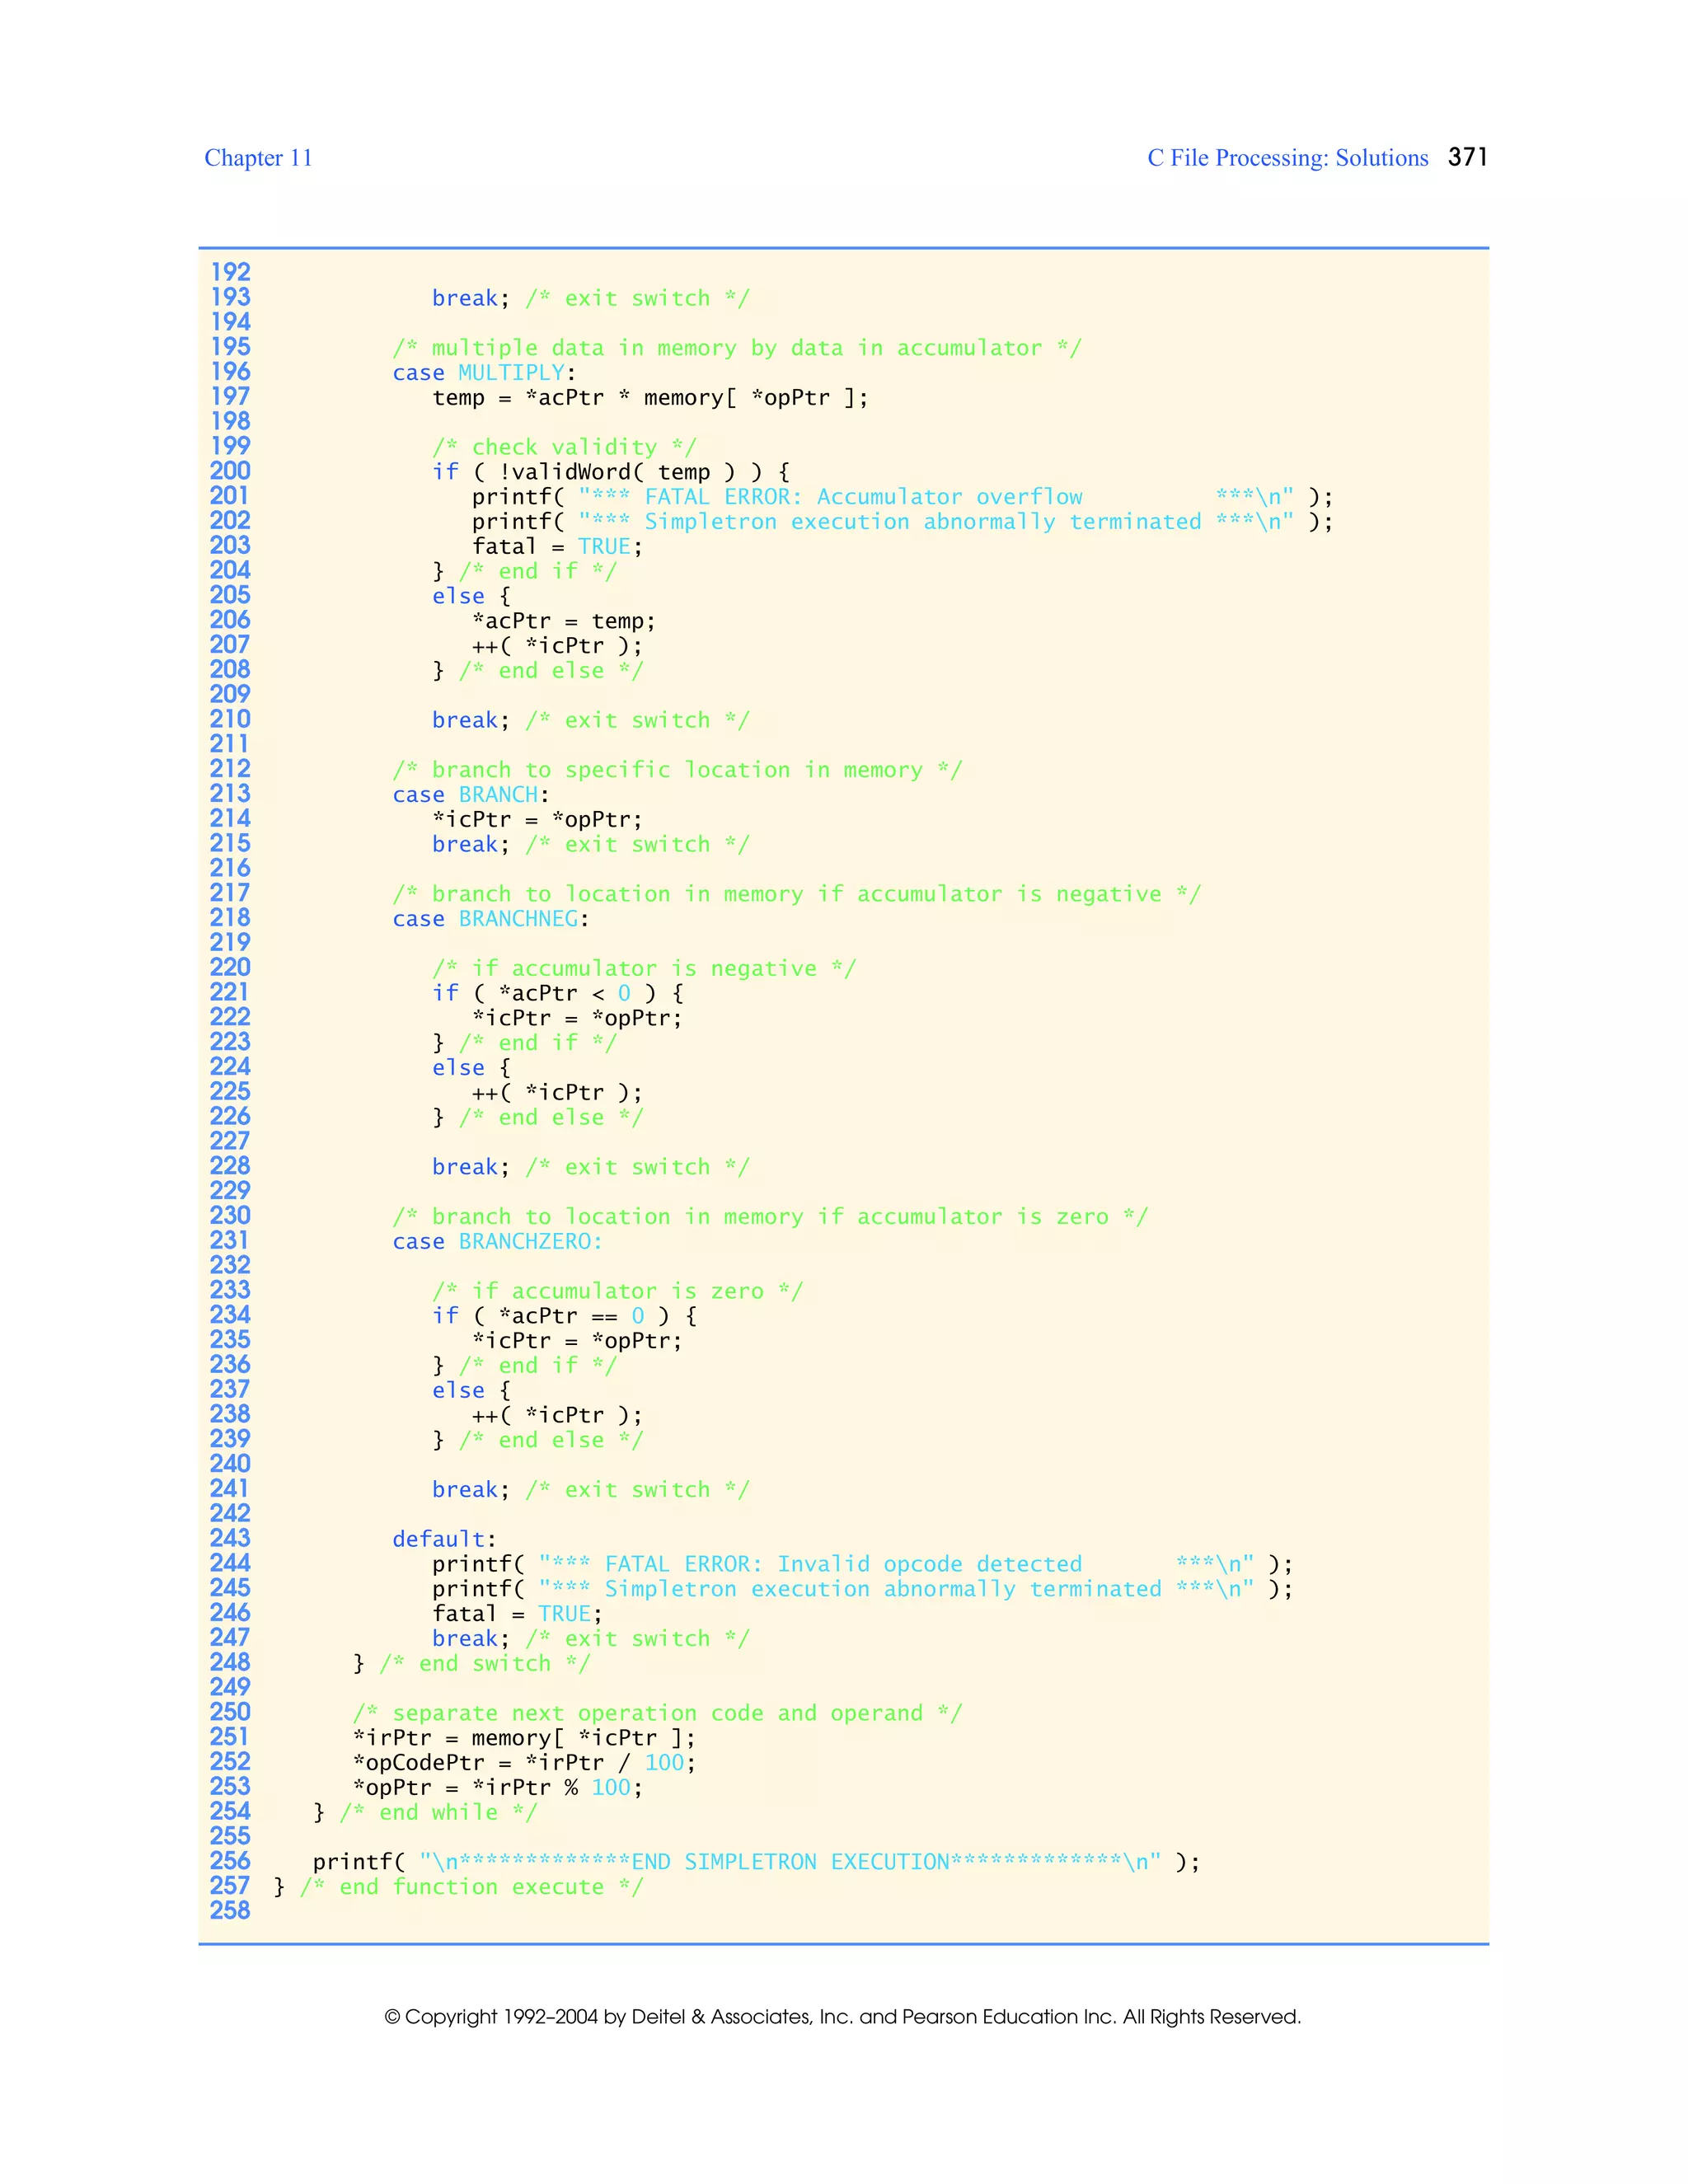
Task: Click the "Chapter 11" header text
Action: pyautogui.click(x=258, y=158)
